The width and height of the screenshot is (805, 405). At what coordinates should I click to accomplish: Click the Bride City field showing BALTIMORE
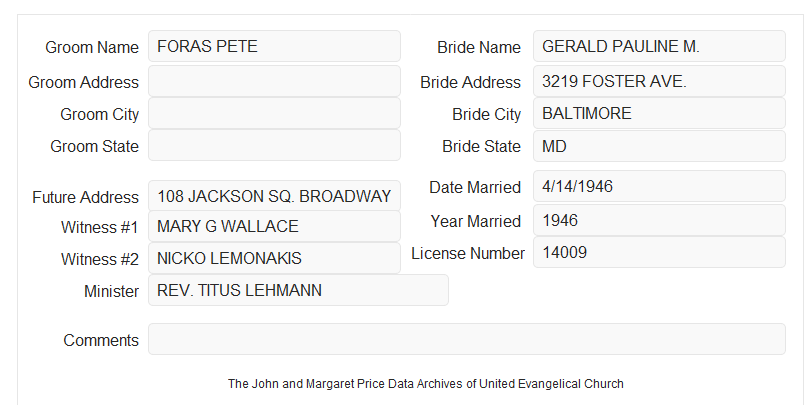tap(659, 113)
